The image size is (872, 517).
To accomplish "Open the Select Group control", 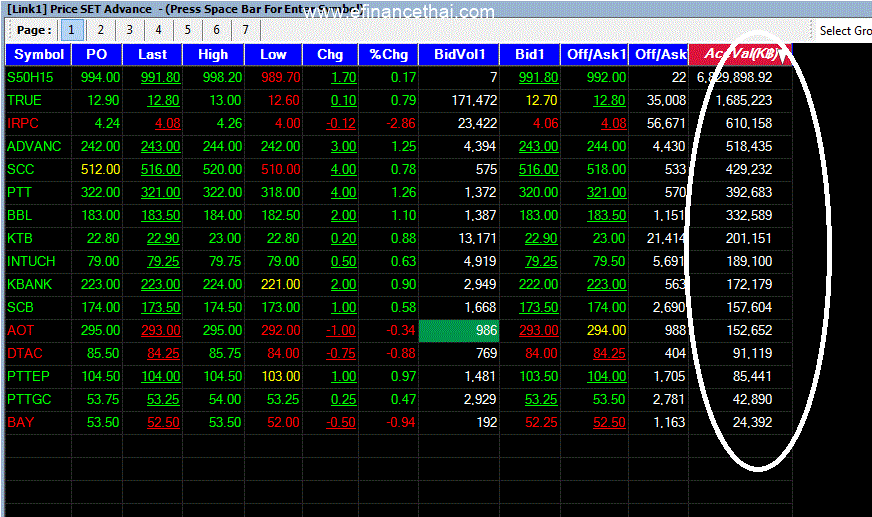I will 845,31.
